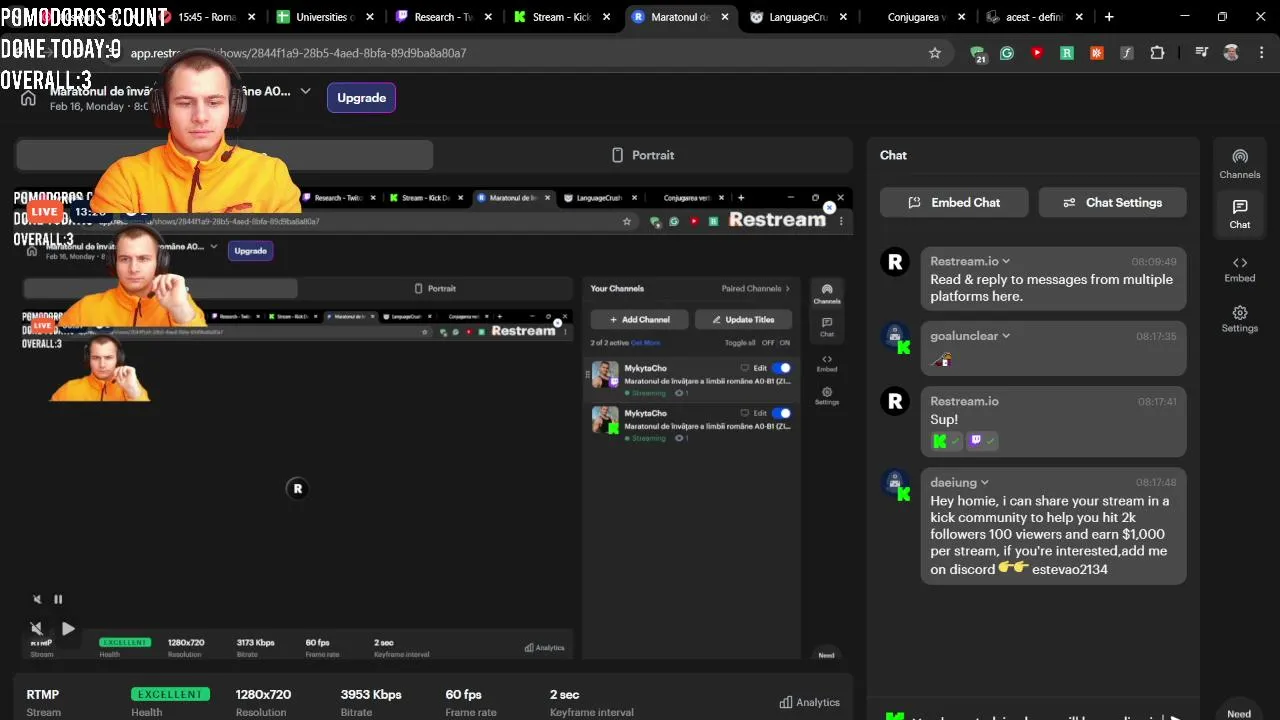Click the pause icon in the preview
Image resolution: width=1280 pixels, height=720 pixels.
click(x=58, y=599)
